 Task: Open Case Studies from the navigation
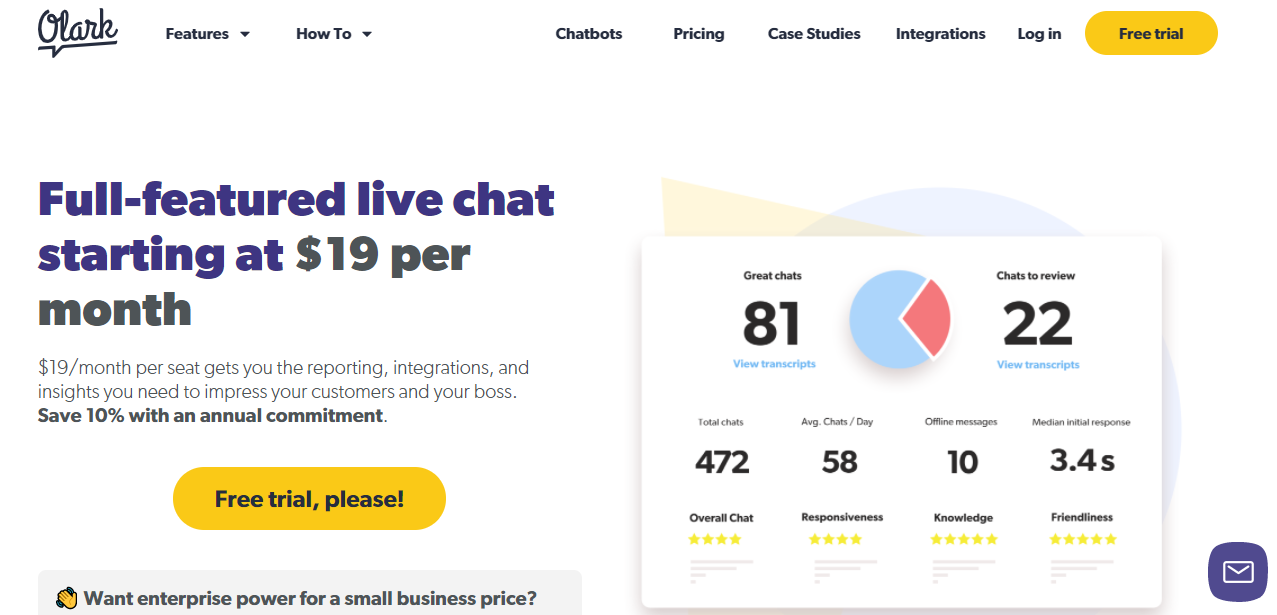813,33
